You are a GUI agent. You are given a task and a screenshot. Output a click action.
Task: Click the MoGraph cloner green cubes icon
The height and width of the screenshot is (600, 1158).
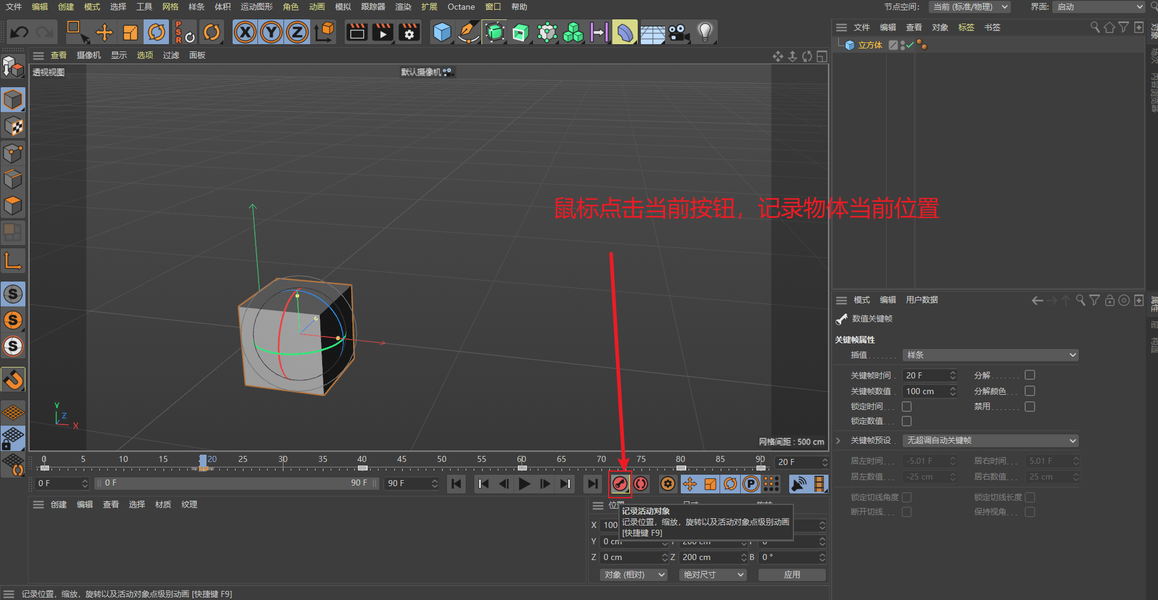(573, 32)
